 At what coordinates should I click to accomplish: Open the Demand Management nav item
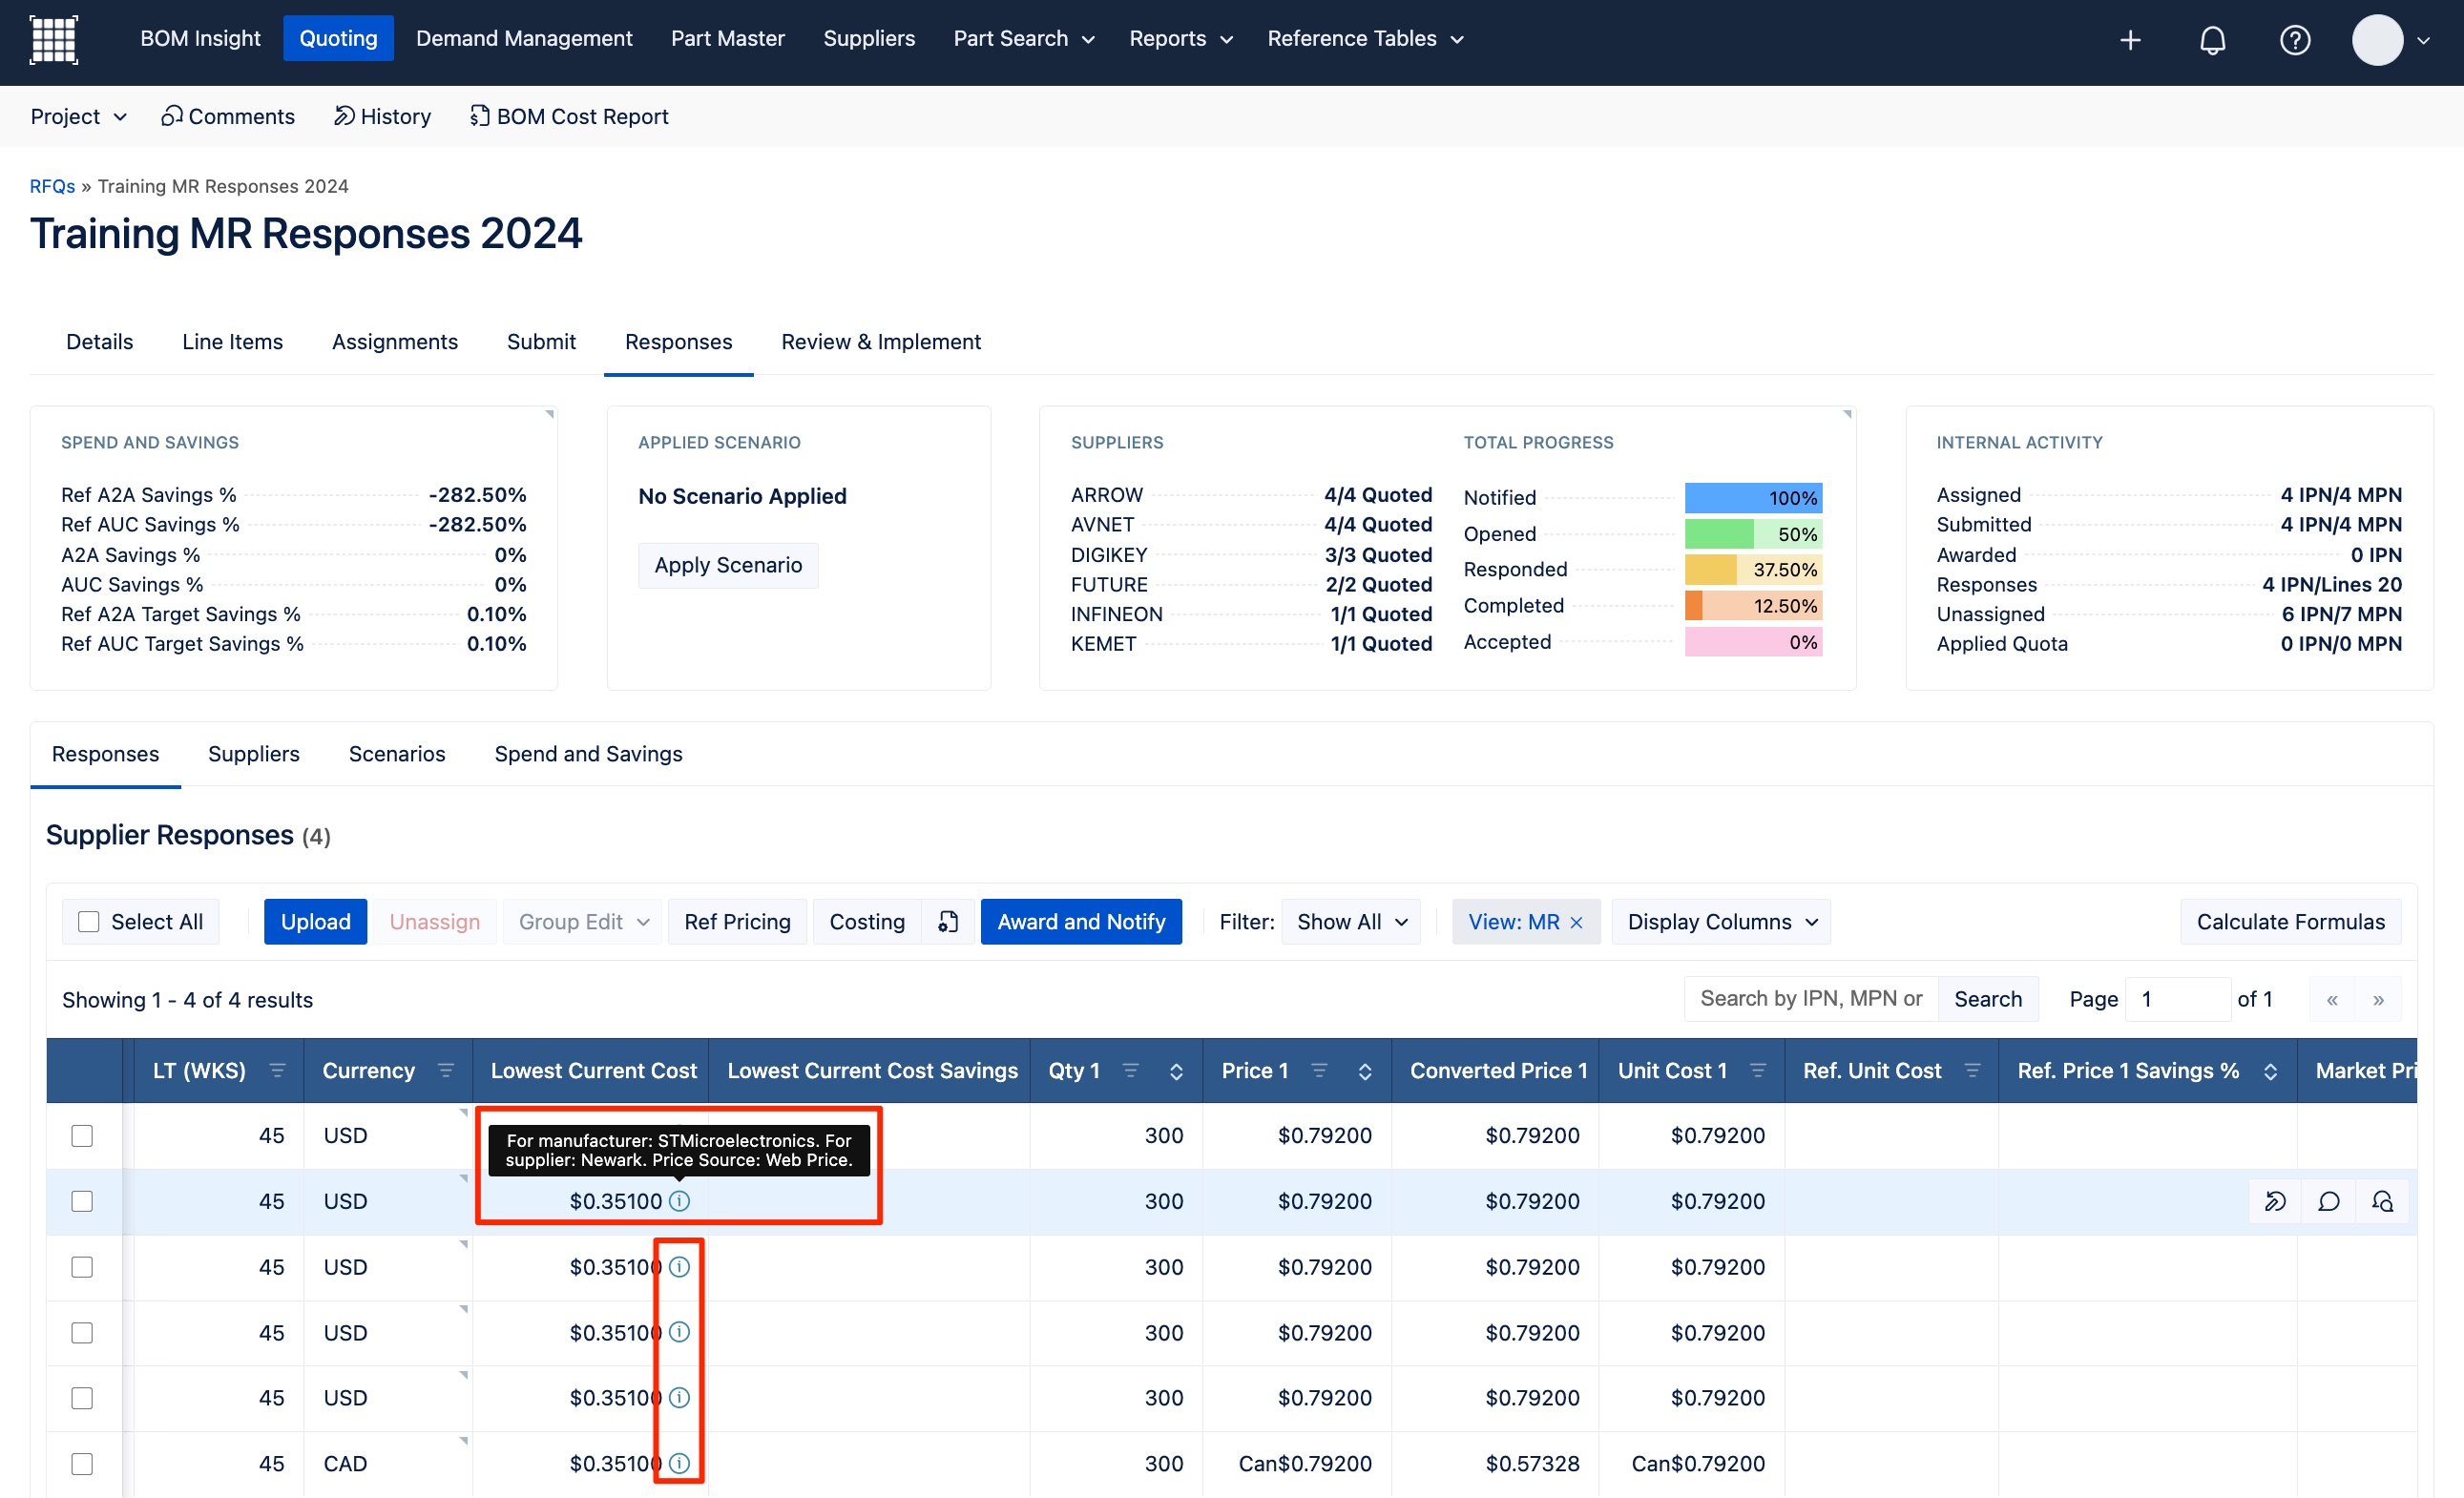(x=524, y=38)
